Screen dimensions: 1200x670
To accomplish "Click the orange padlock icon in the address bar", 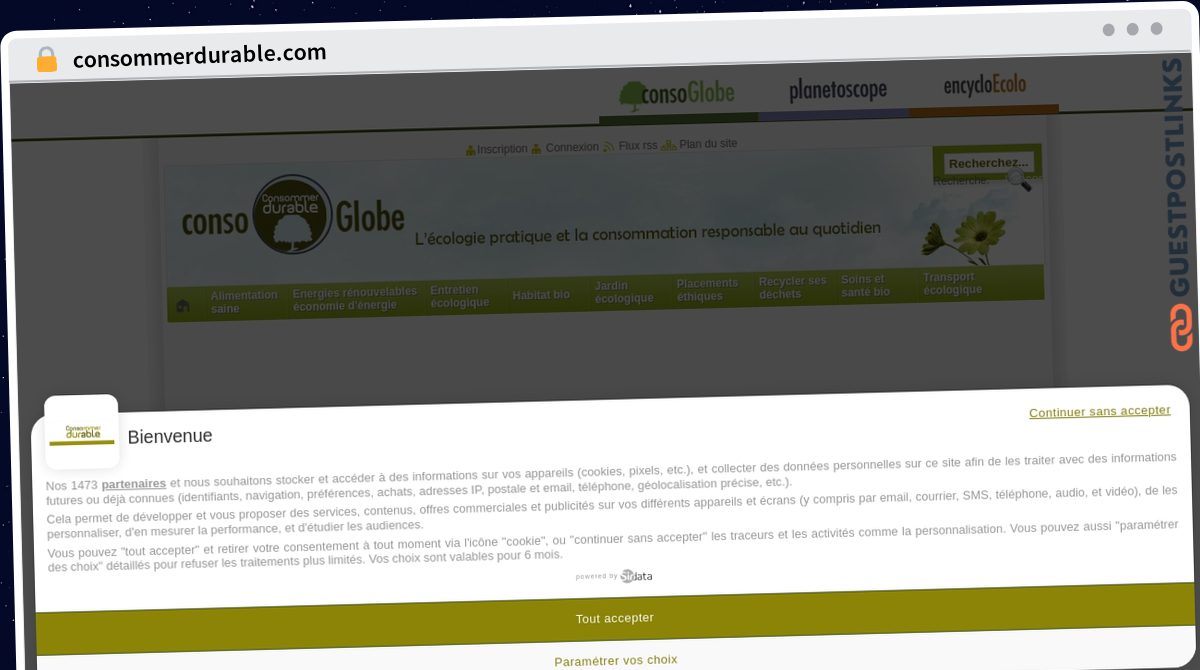I will (47, 59).
